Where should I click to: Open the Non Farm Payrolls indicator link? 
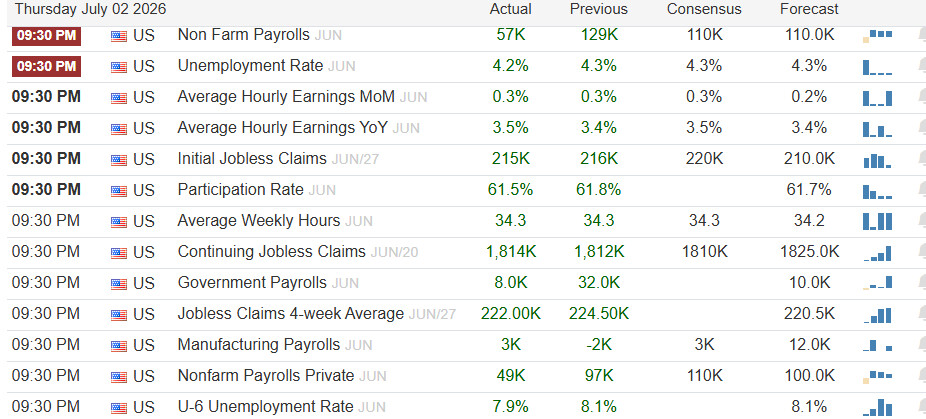coord(243,35)
